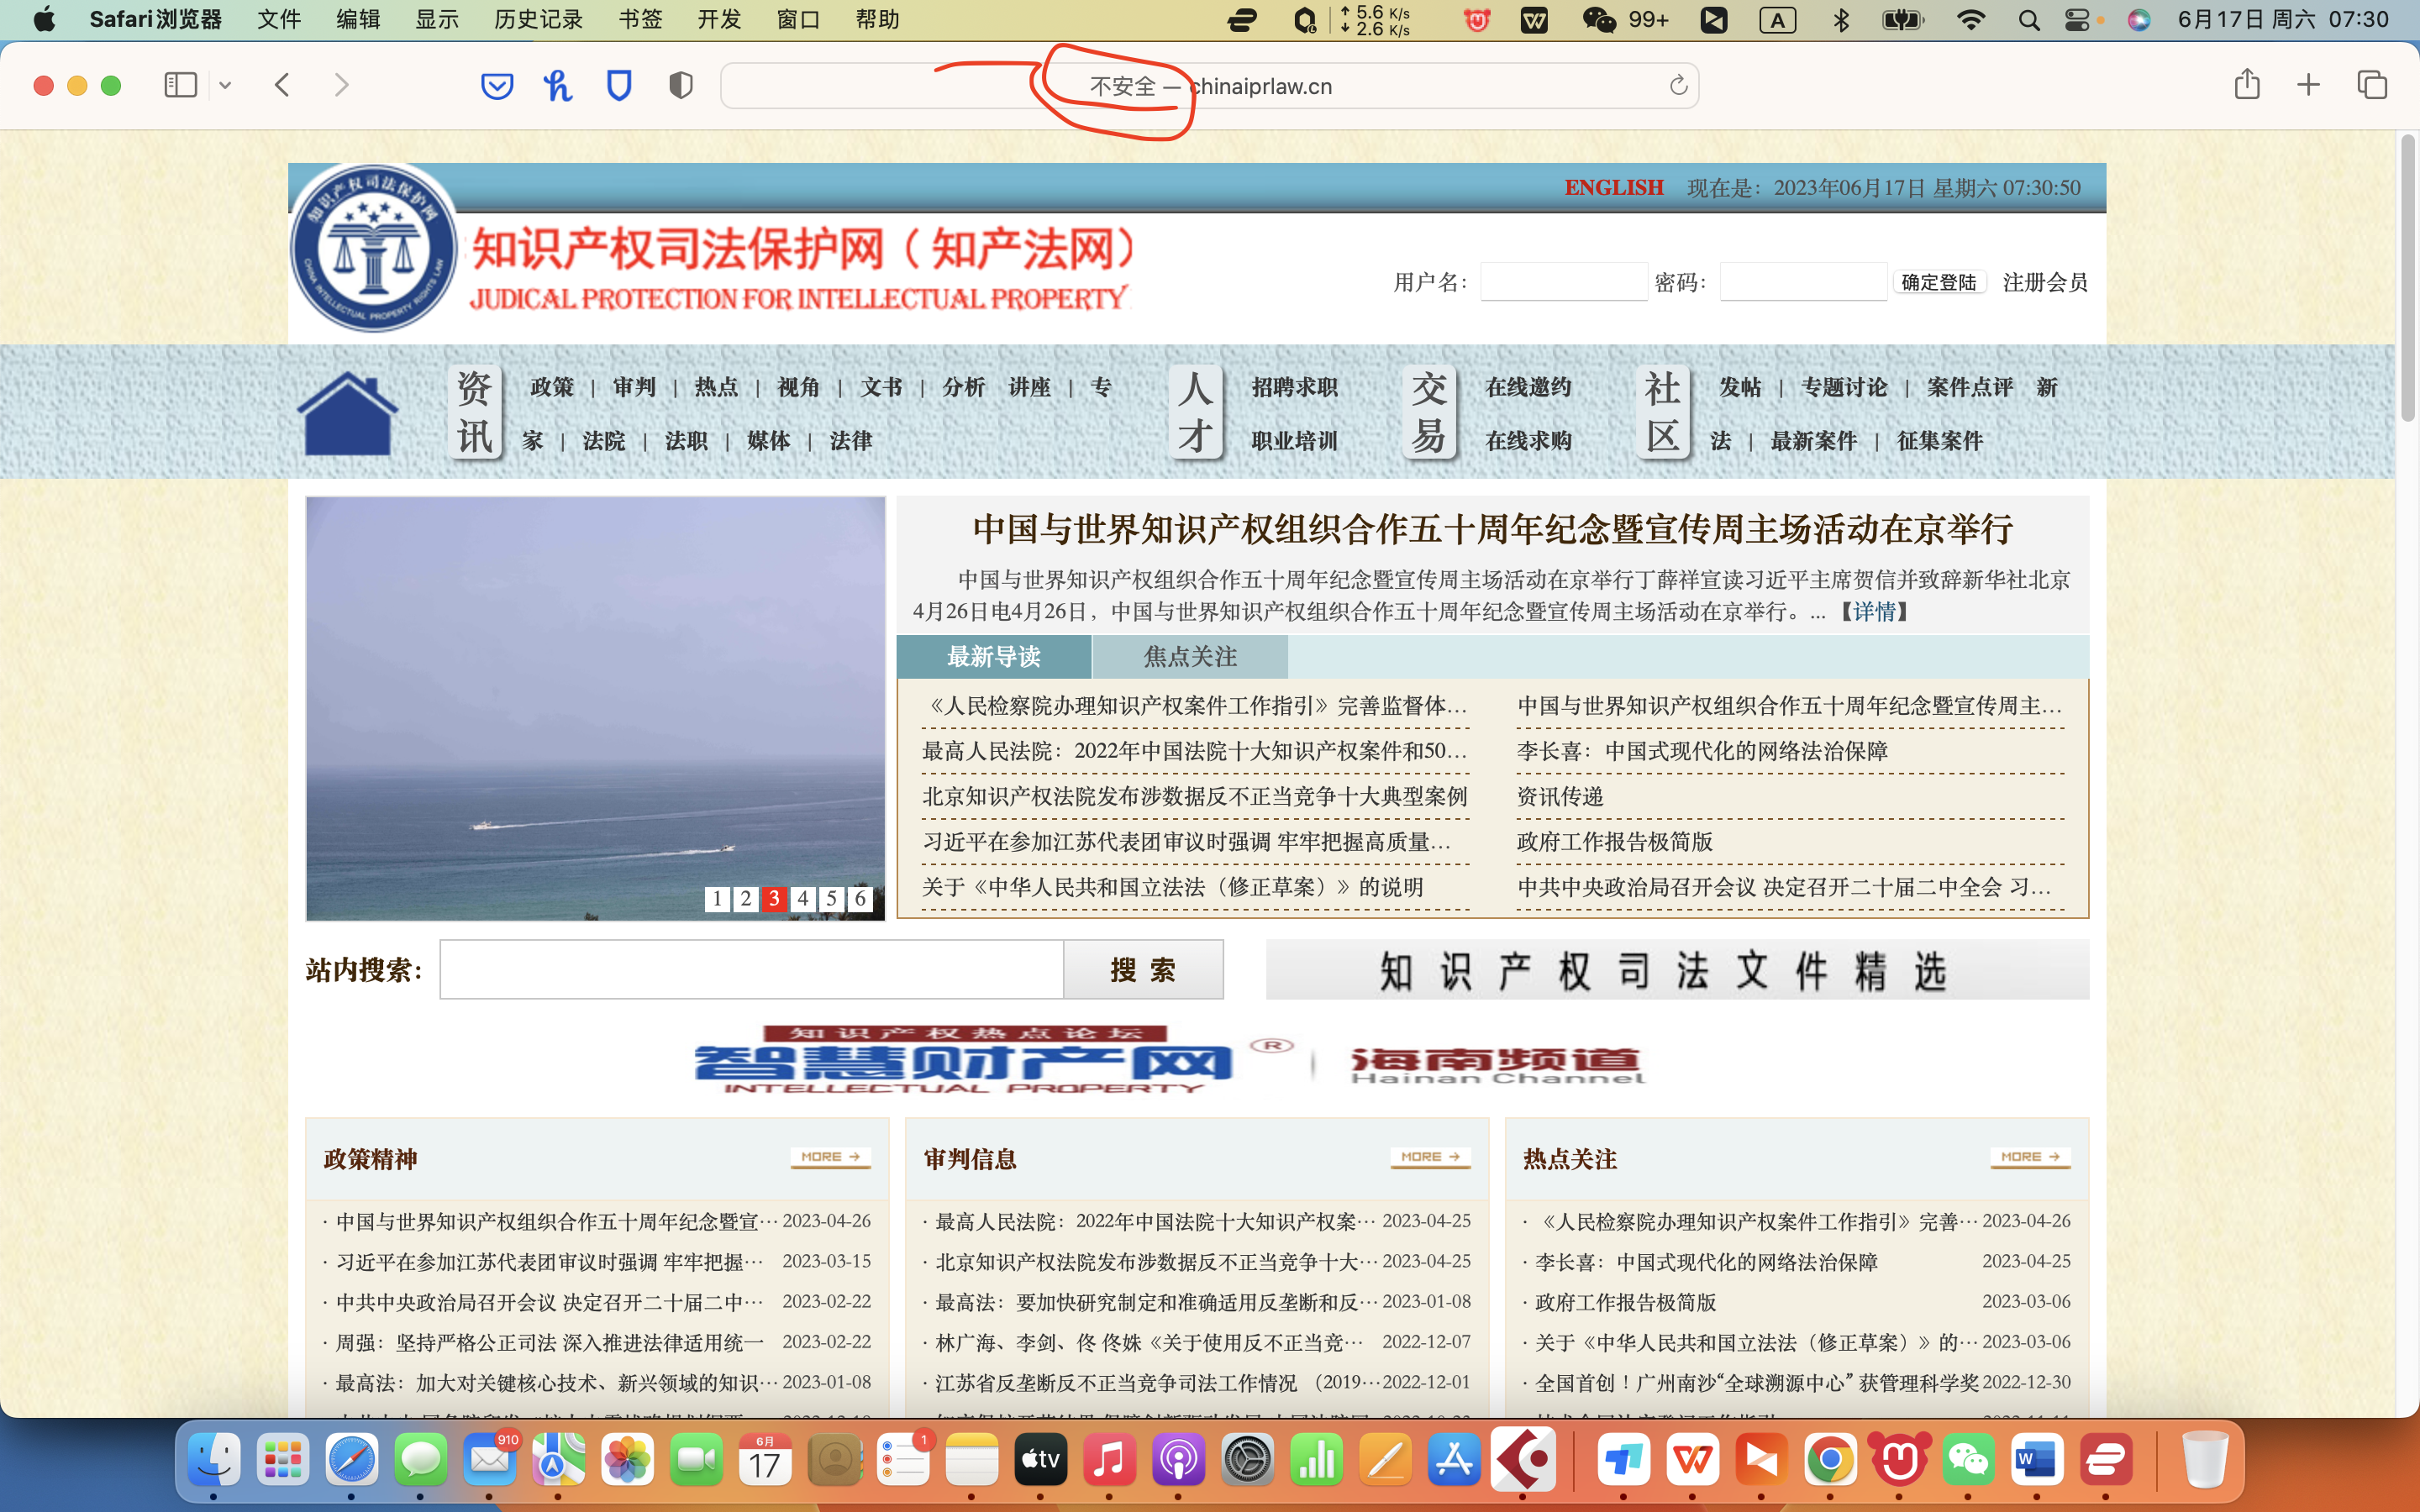Image resolution: width=2420 pixels, height=1512 pixels.
Task: Click the 用户名 input field
Action: [1563, 282]
